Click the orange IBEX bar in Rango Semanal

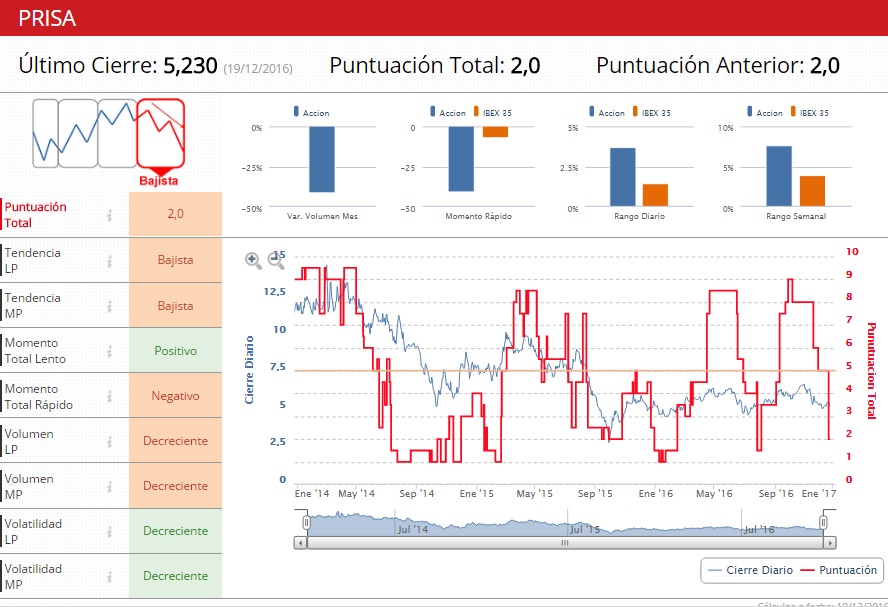(x=812, y=191)
